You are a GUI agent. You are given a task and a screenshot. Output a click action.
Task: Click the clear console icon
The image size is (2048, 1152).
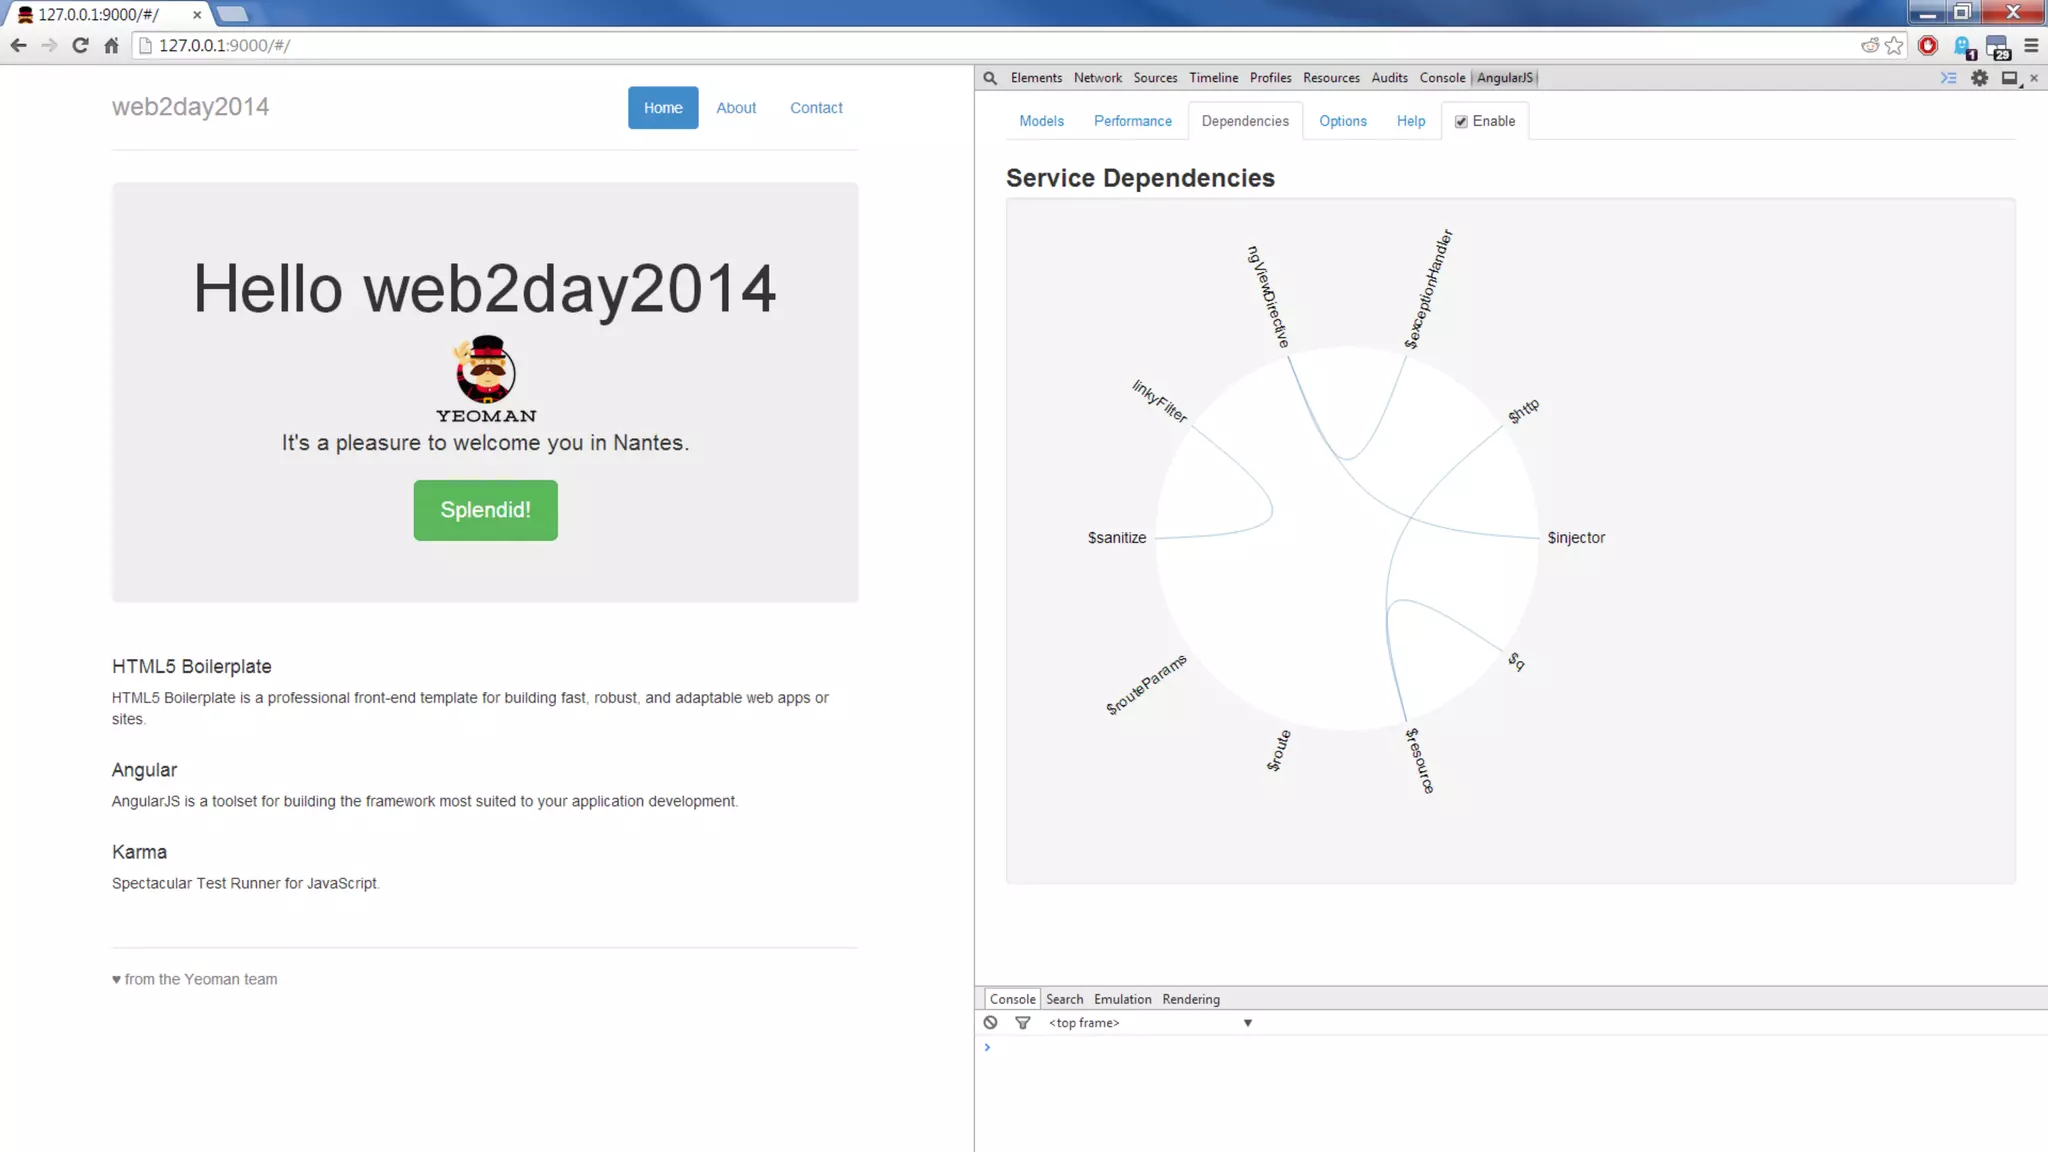pyautogui.click(x=990, y=1023)
